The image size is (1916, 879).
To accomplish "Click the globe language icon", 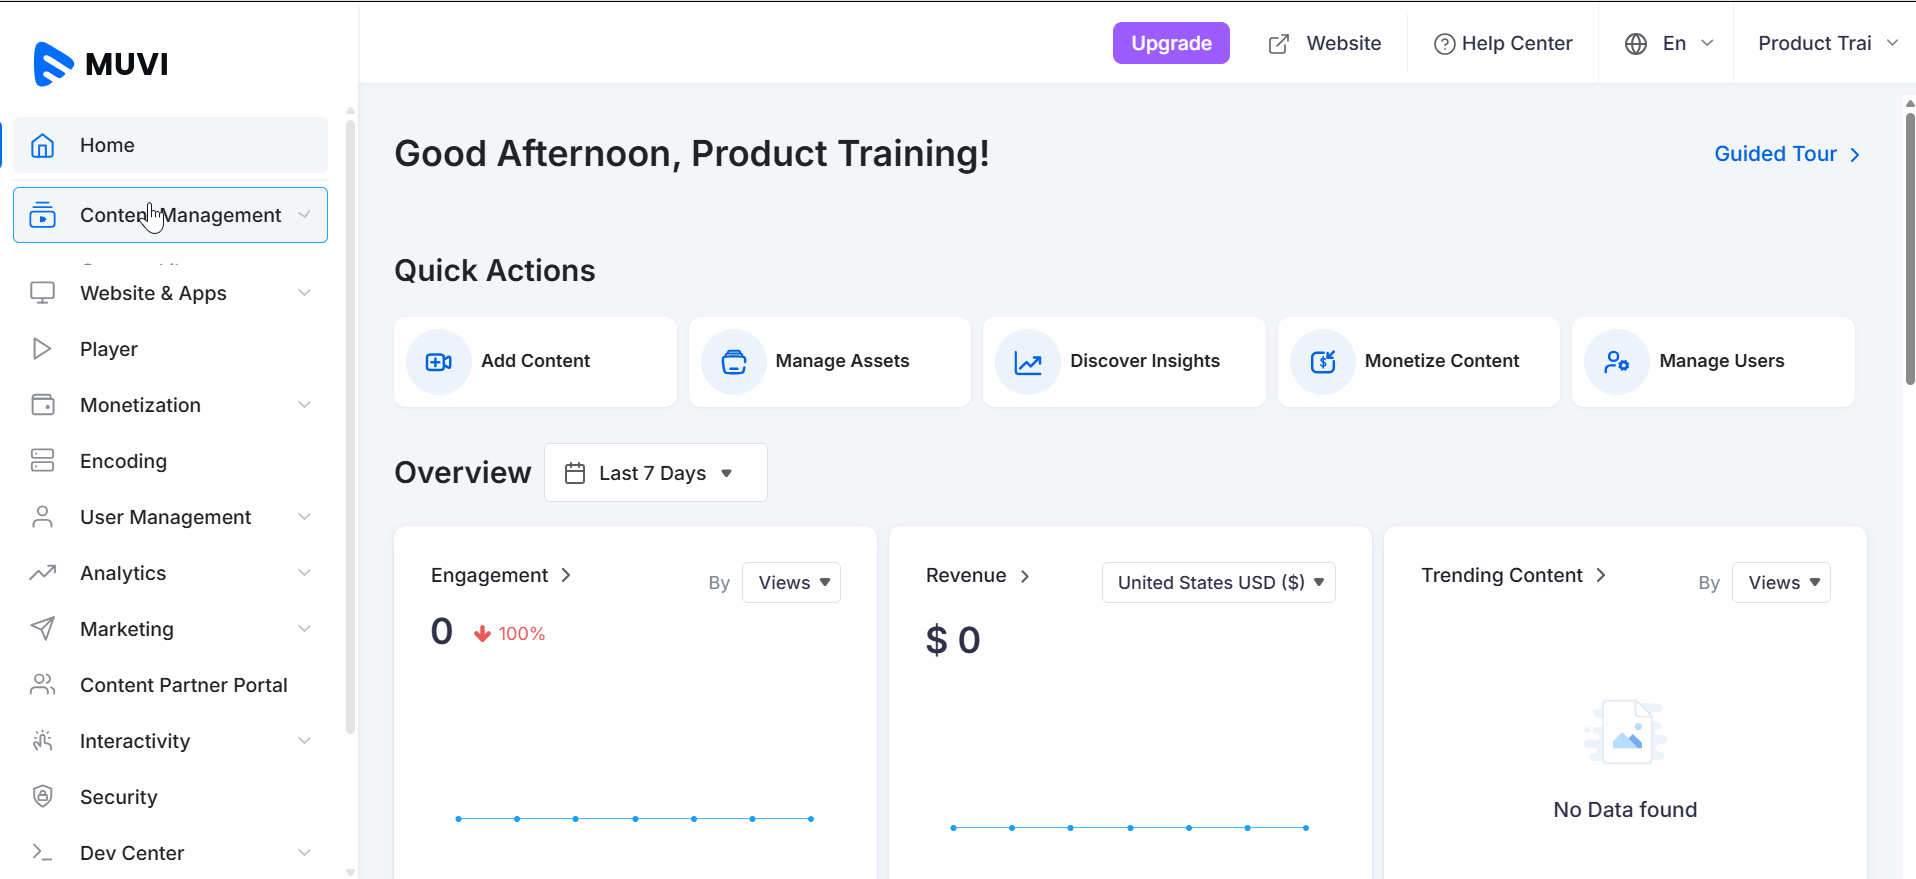I will click(1635, 44).
